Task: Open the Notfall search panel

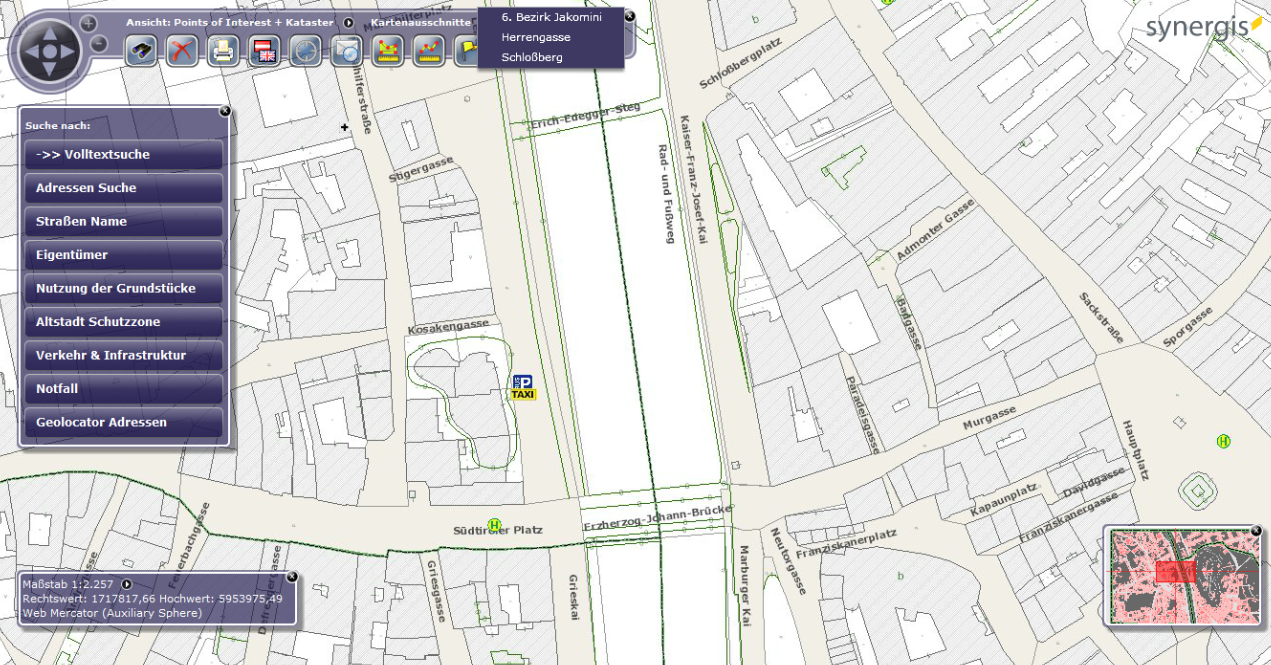Action: point(122,389)
